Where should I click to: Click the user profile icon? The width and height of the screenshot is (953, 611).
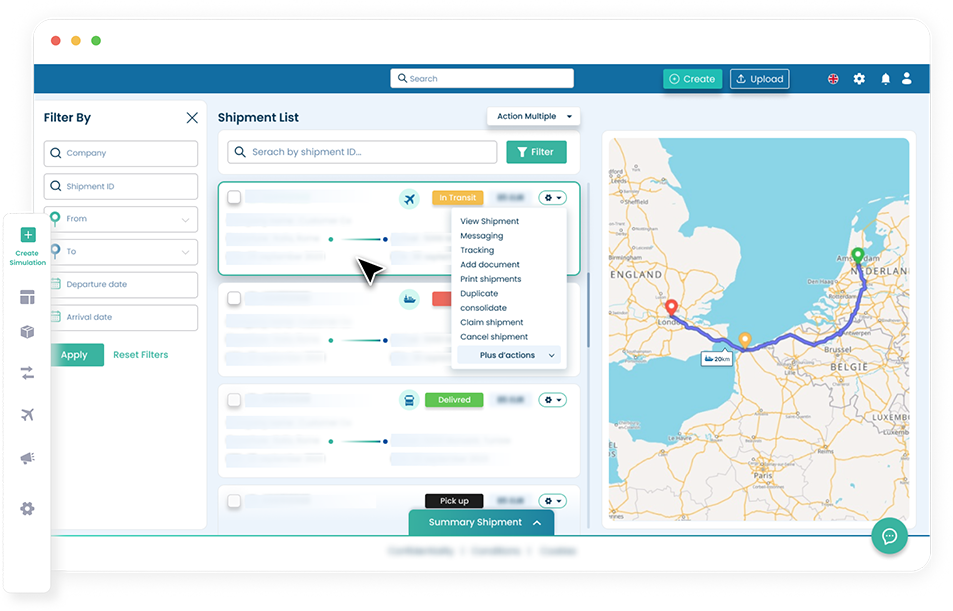[x=907, y=79]
